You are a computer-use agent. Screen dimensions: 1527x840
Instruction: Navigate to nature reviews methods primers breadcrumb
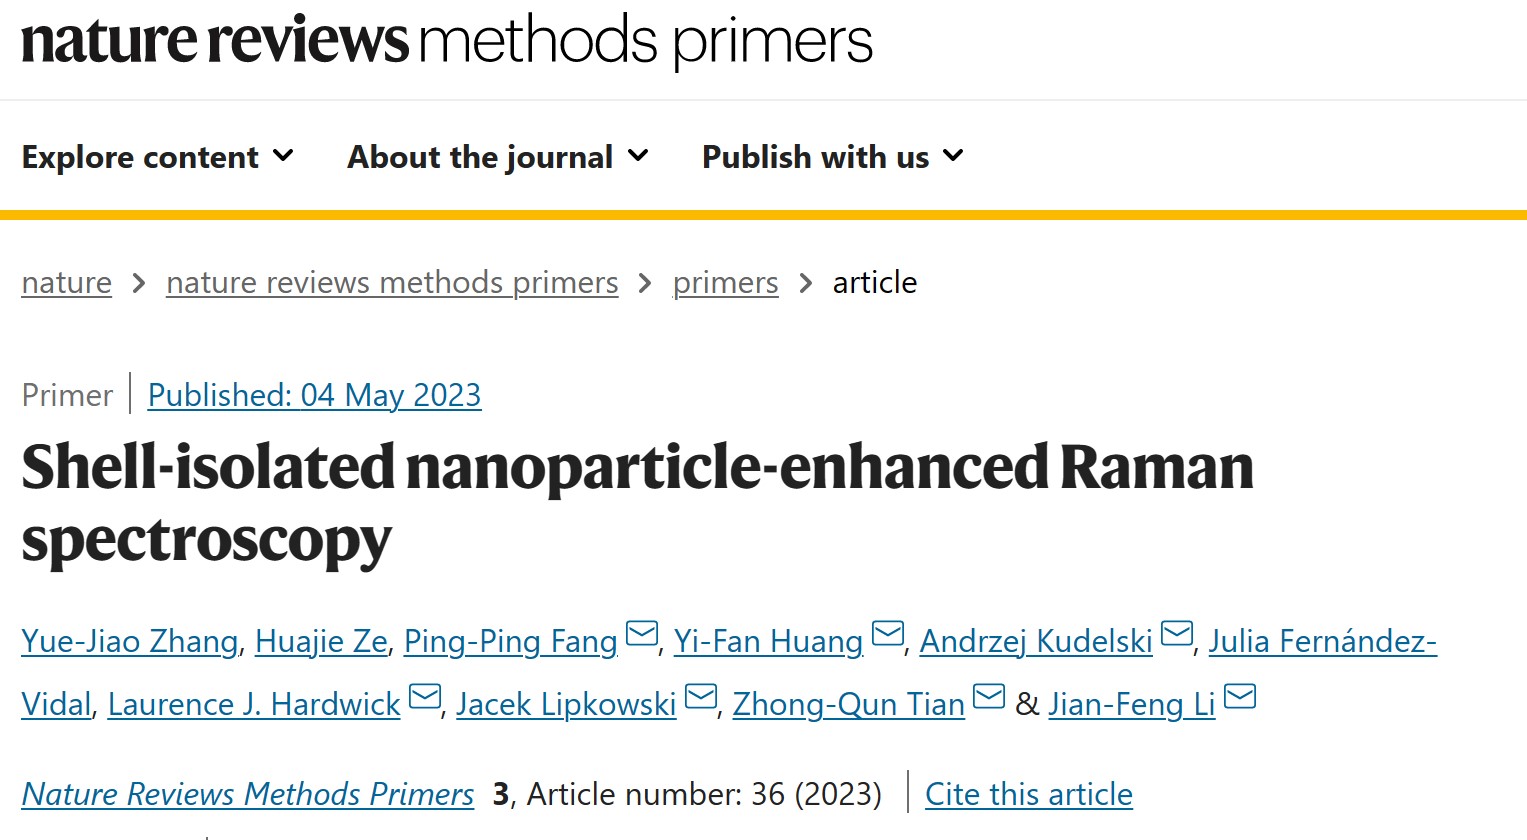pyautogui.click(x=392, y=283)
